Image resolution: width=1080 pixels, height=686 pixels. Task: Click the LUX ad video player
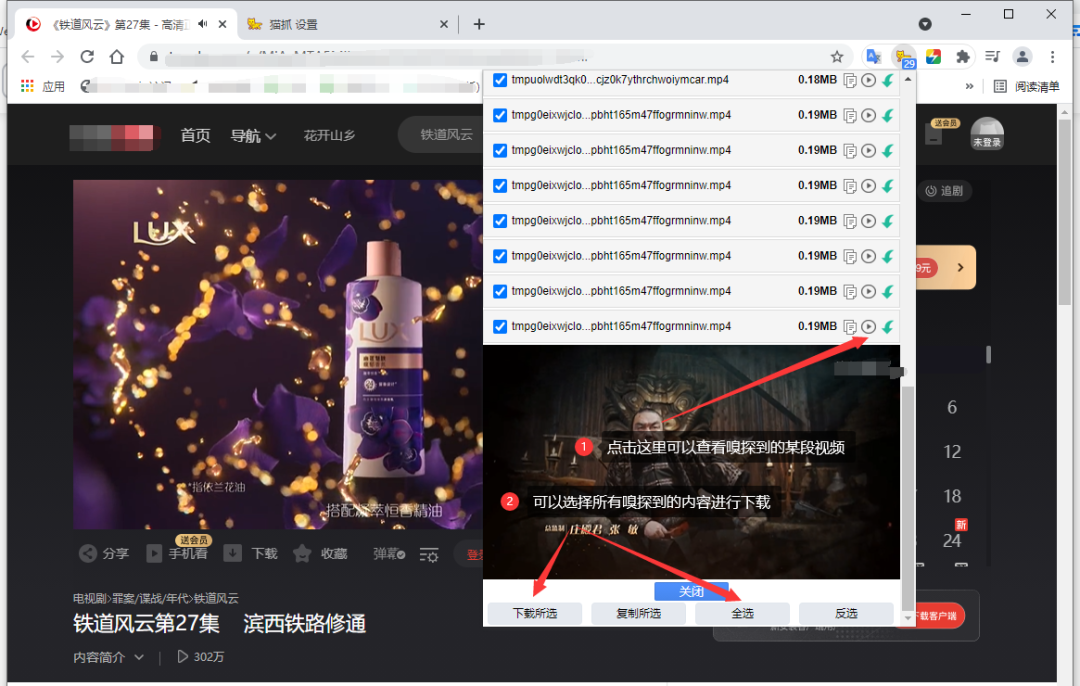click(x=278, y=354)
